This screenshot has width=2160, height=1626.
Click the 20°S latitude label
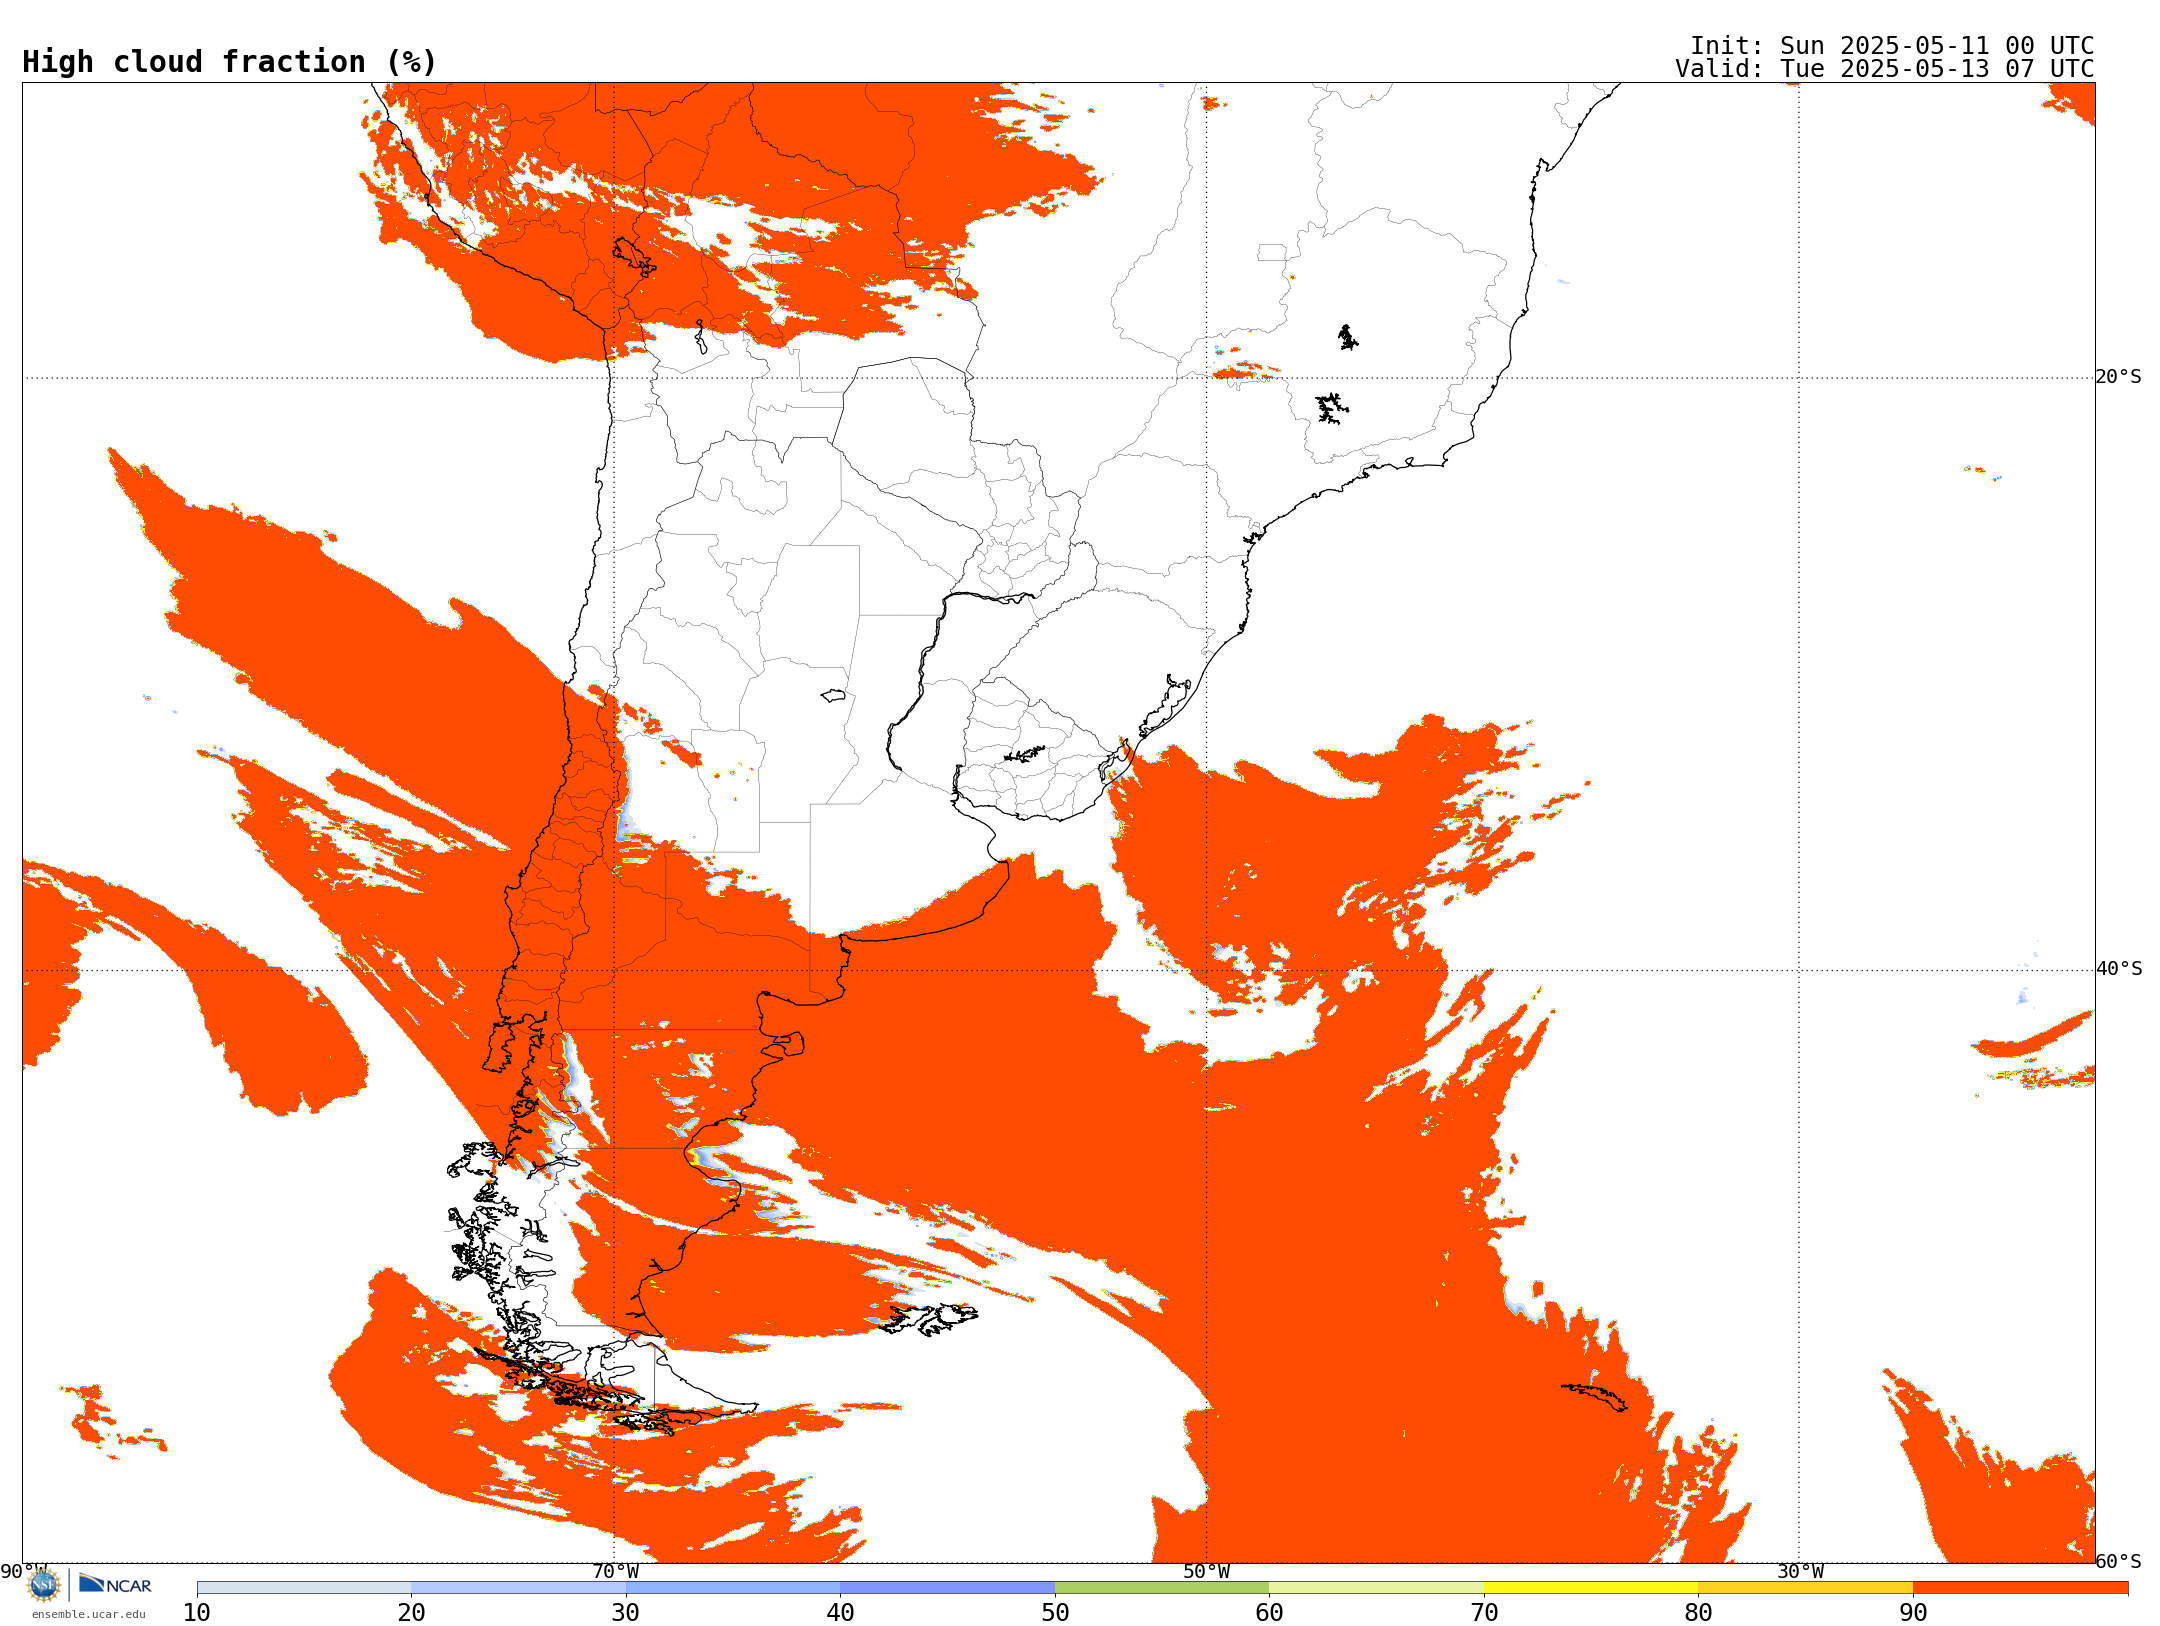[x=2118, y=377]
